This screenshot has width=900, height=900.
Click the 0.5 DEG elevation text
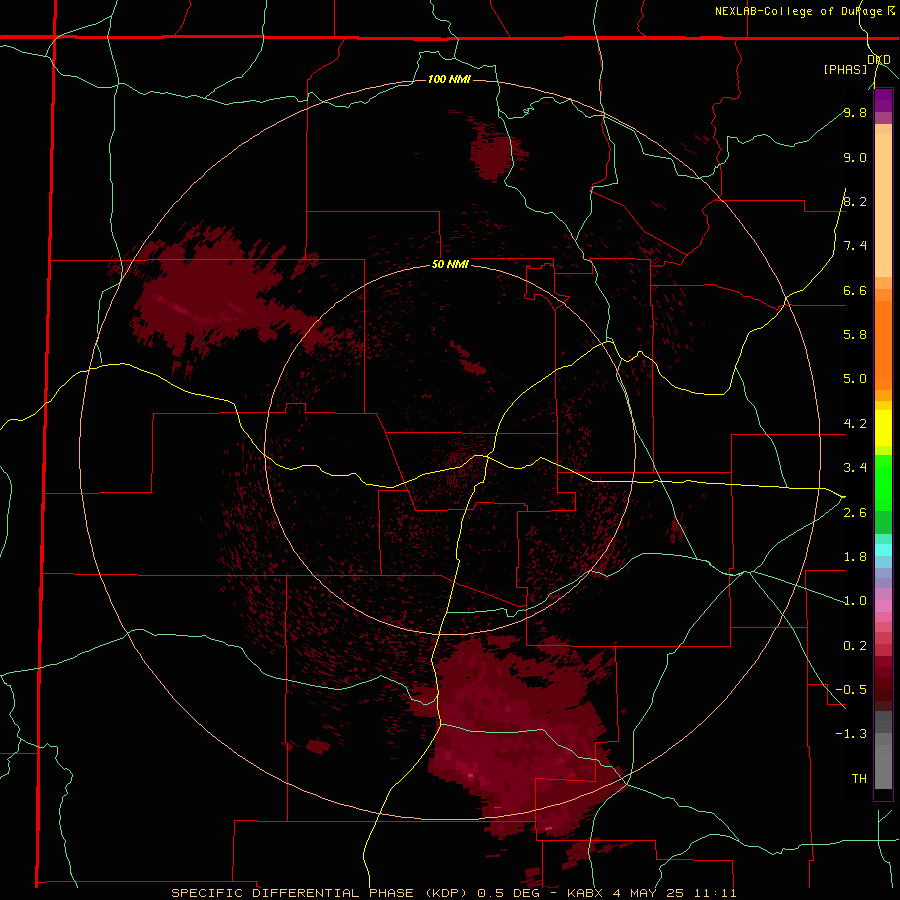(x=507, y=893)
